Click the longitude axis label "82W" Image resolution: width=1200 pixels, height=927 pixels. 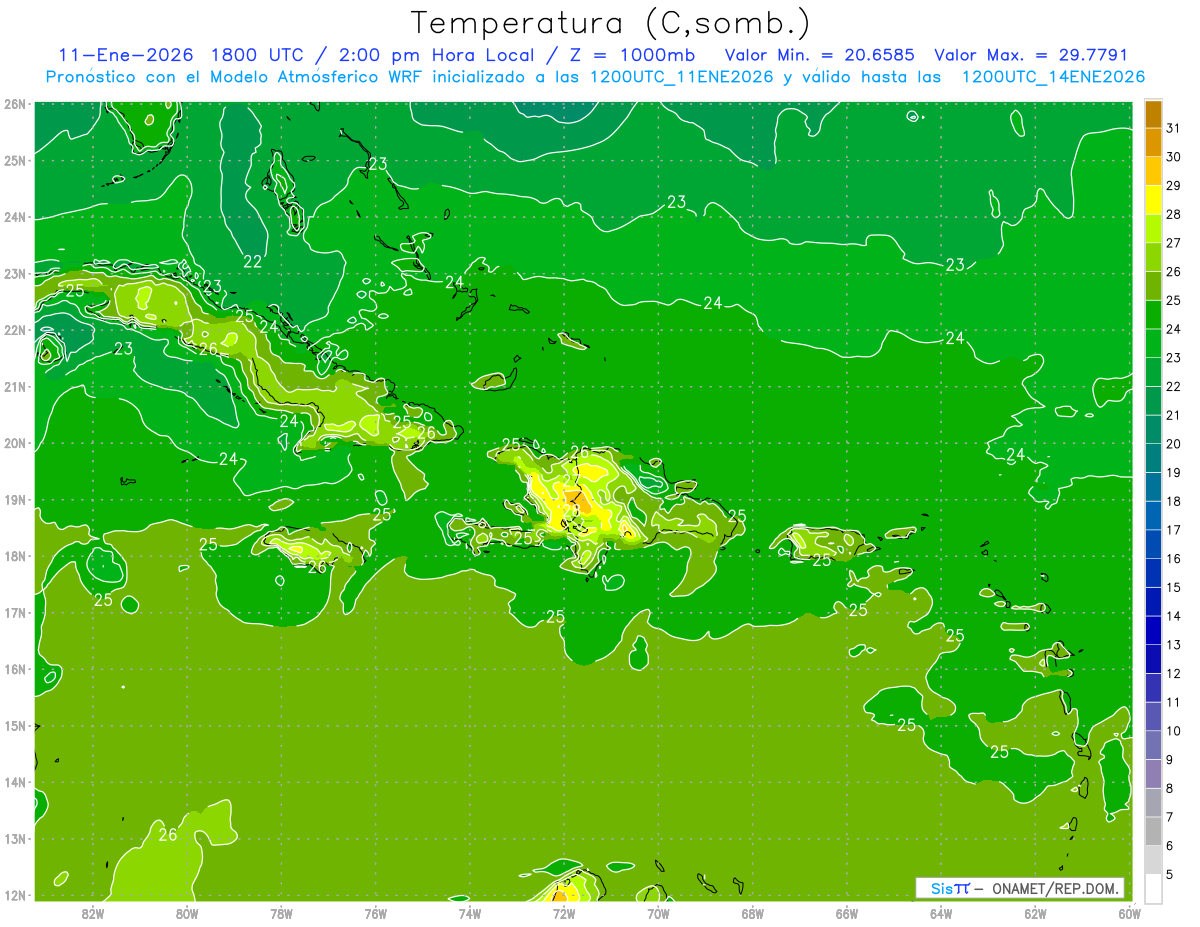pyautogui.click(x=92, y=913)
